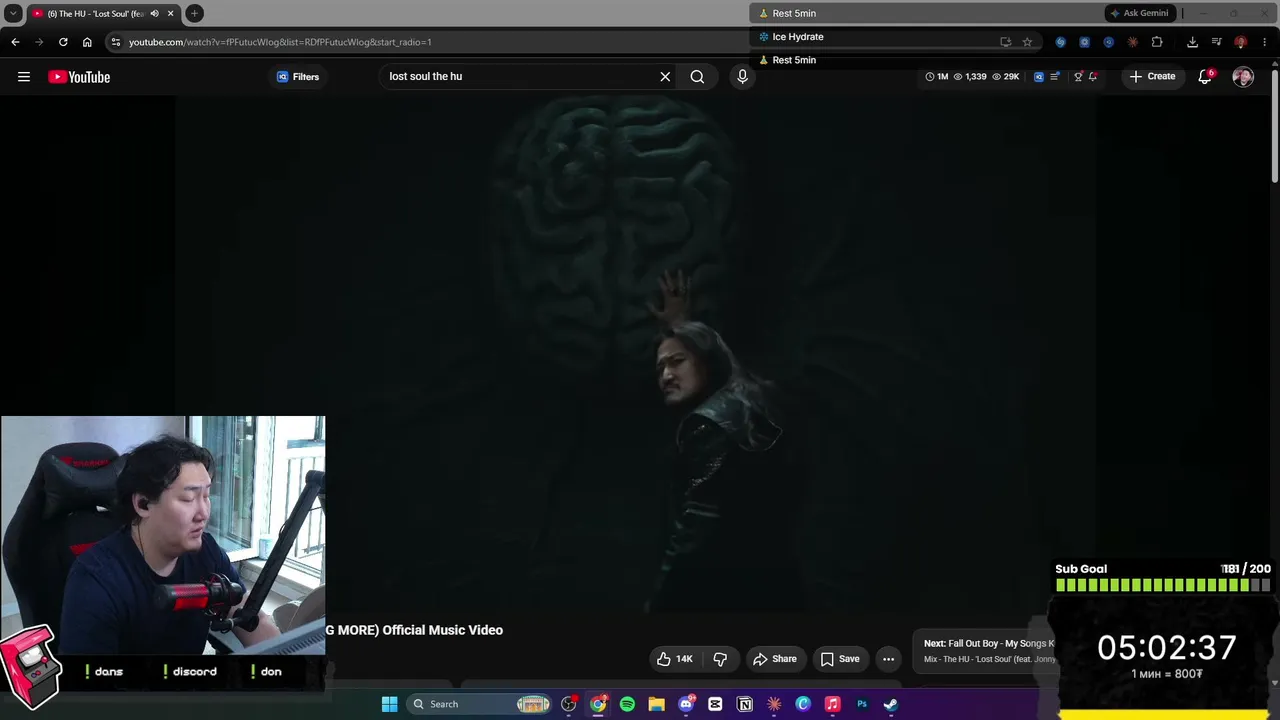Open Apple Music from the taskbar
1280x720 pixels.
click(x=832, y=704)
